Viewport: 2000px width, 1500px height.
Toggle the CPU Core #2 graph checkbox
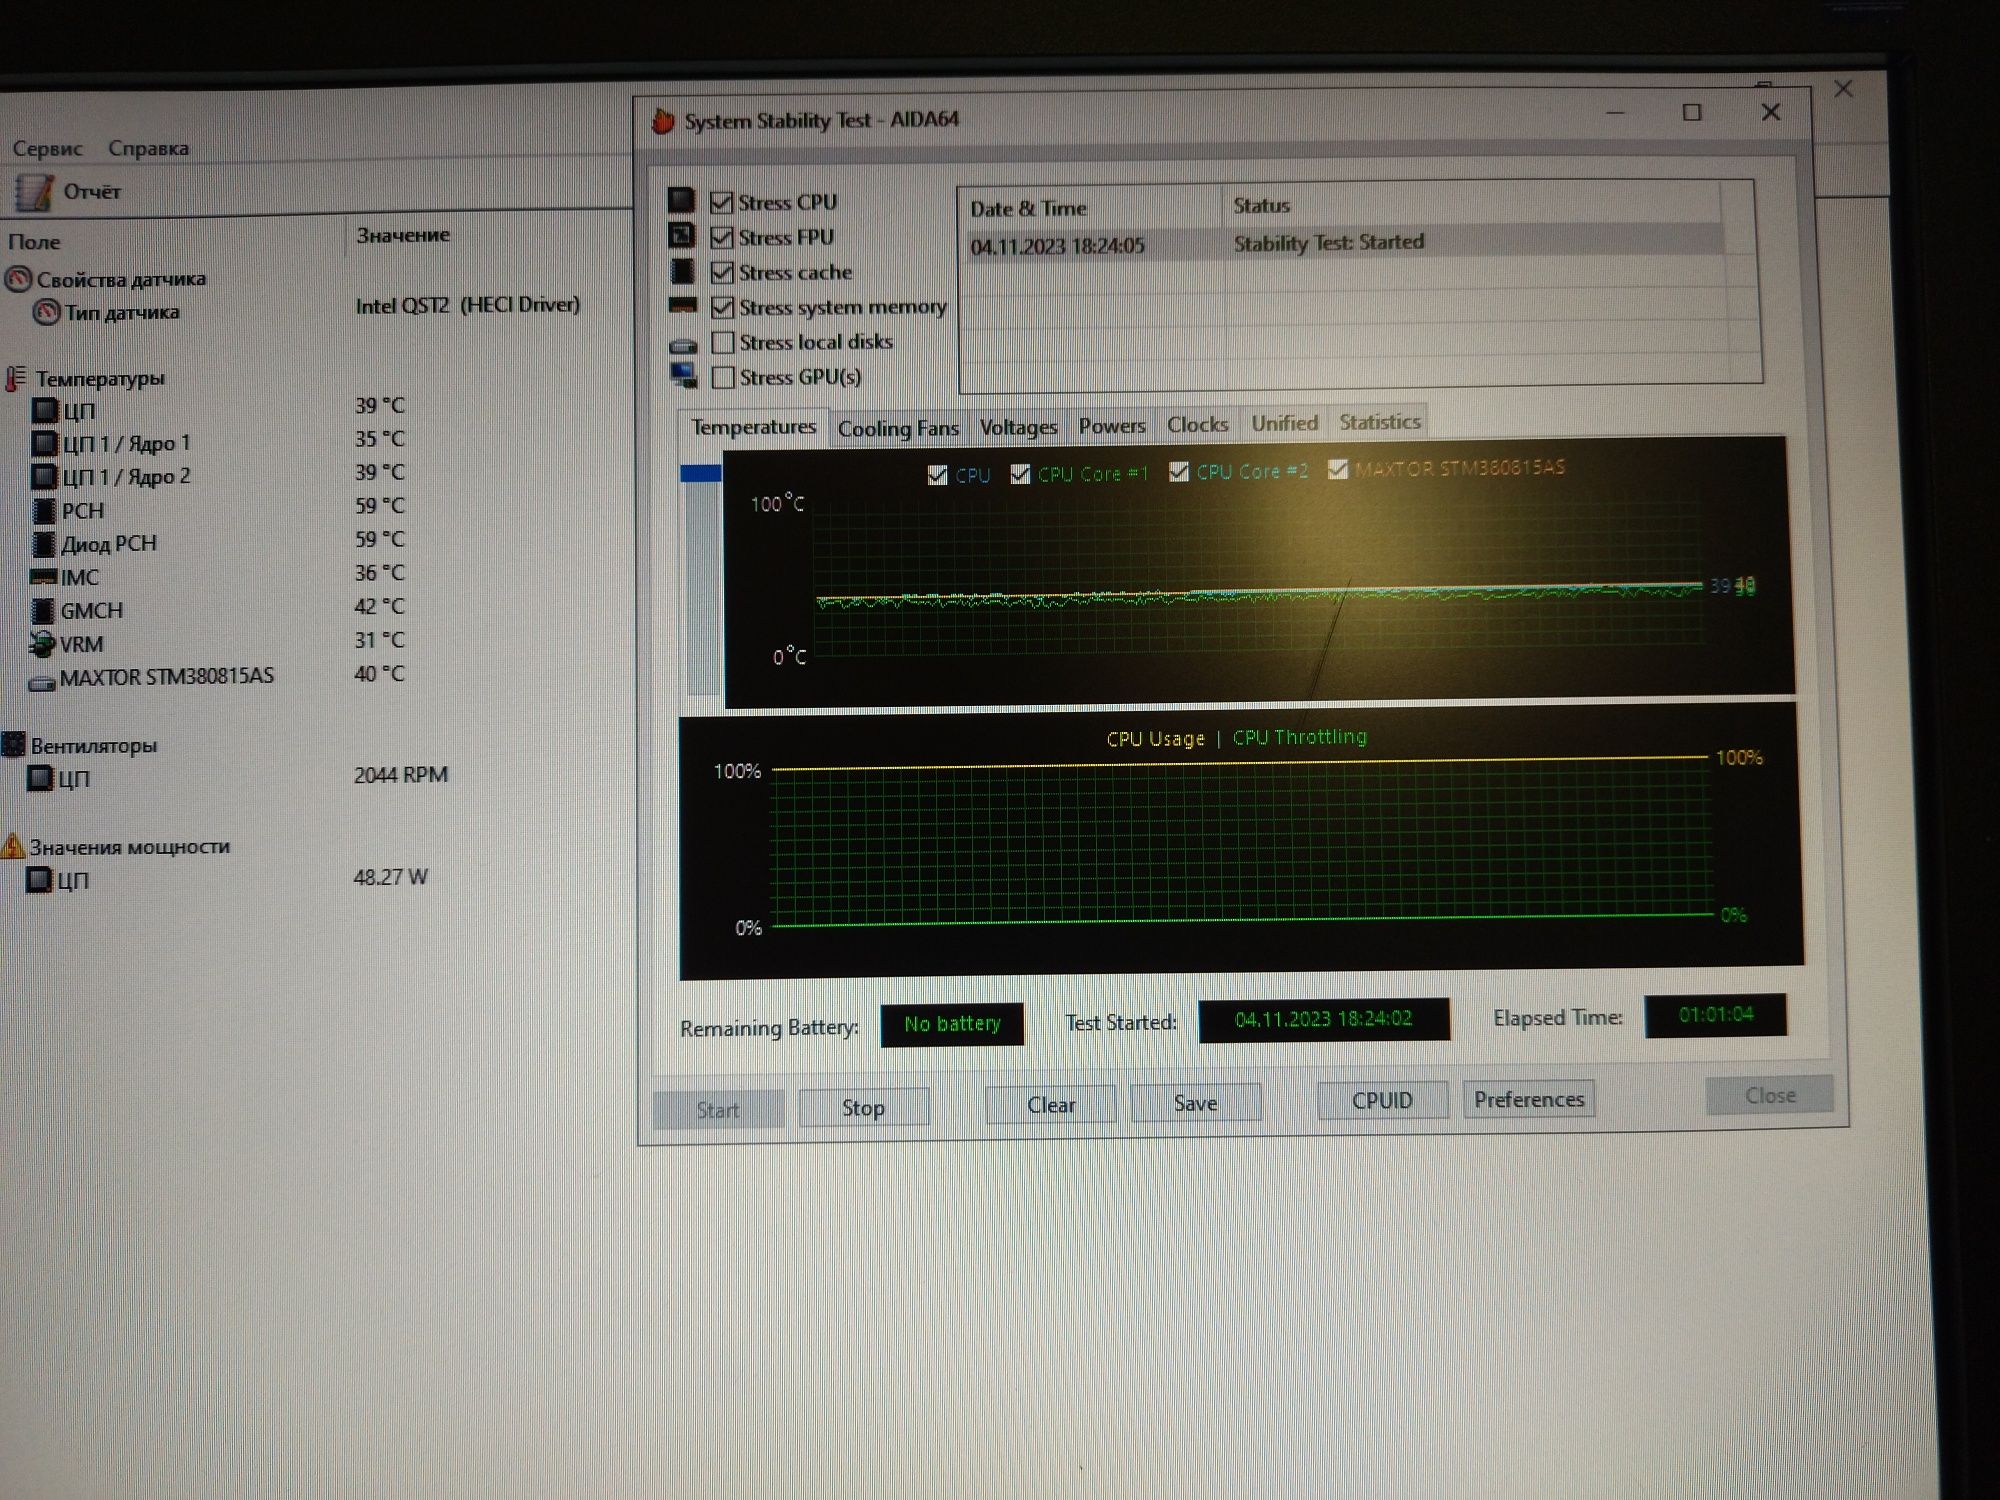pos(1179,471)
